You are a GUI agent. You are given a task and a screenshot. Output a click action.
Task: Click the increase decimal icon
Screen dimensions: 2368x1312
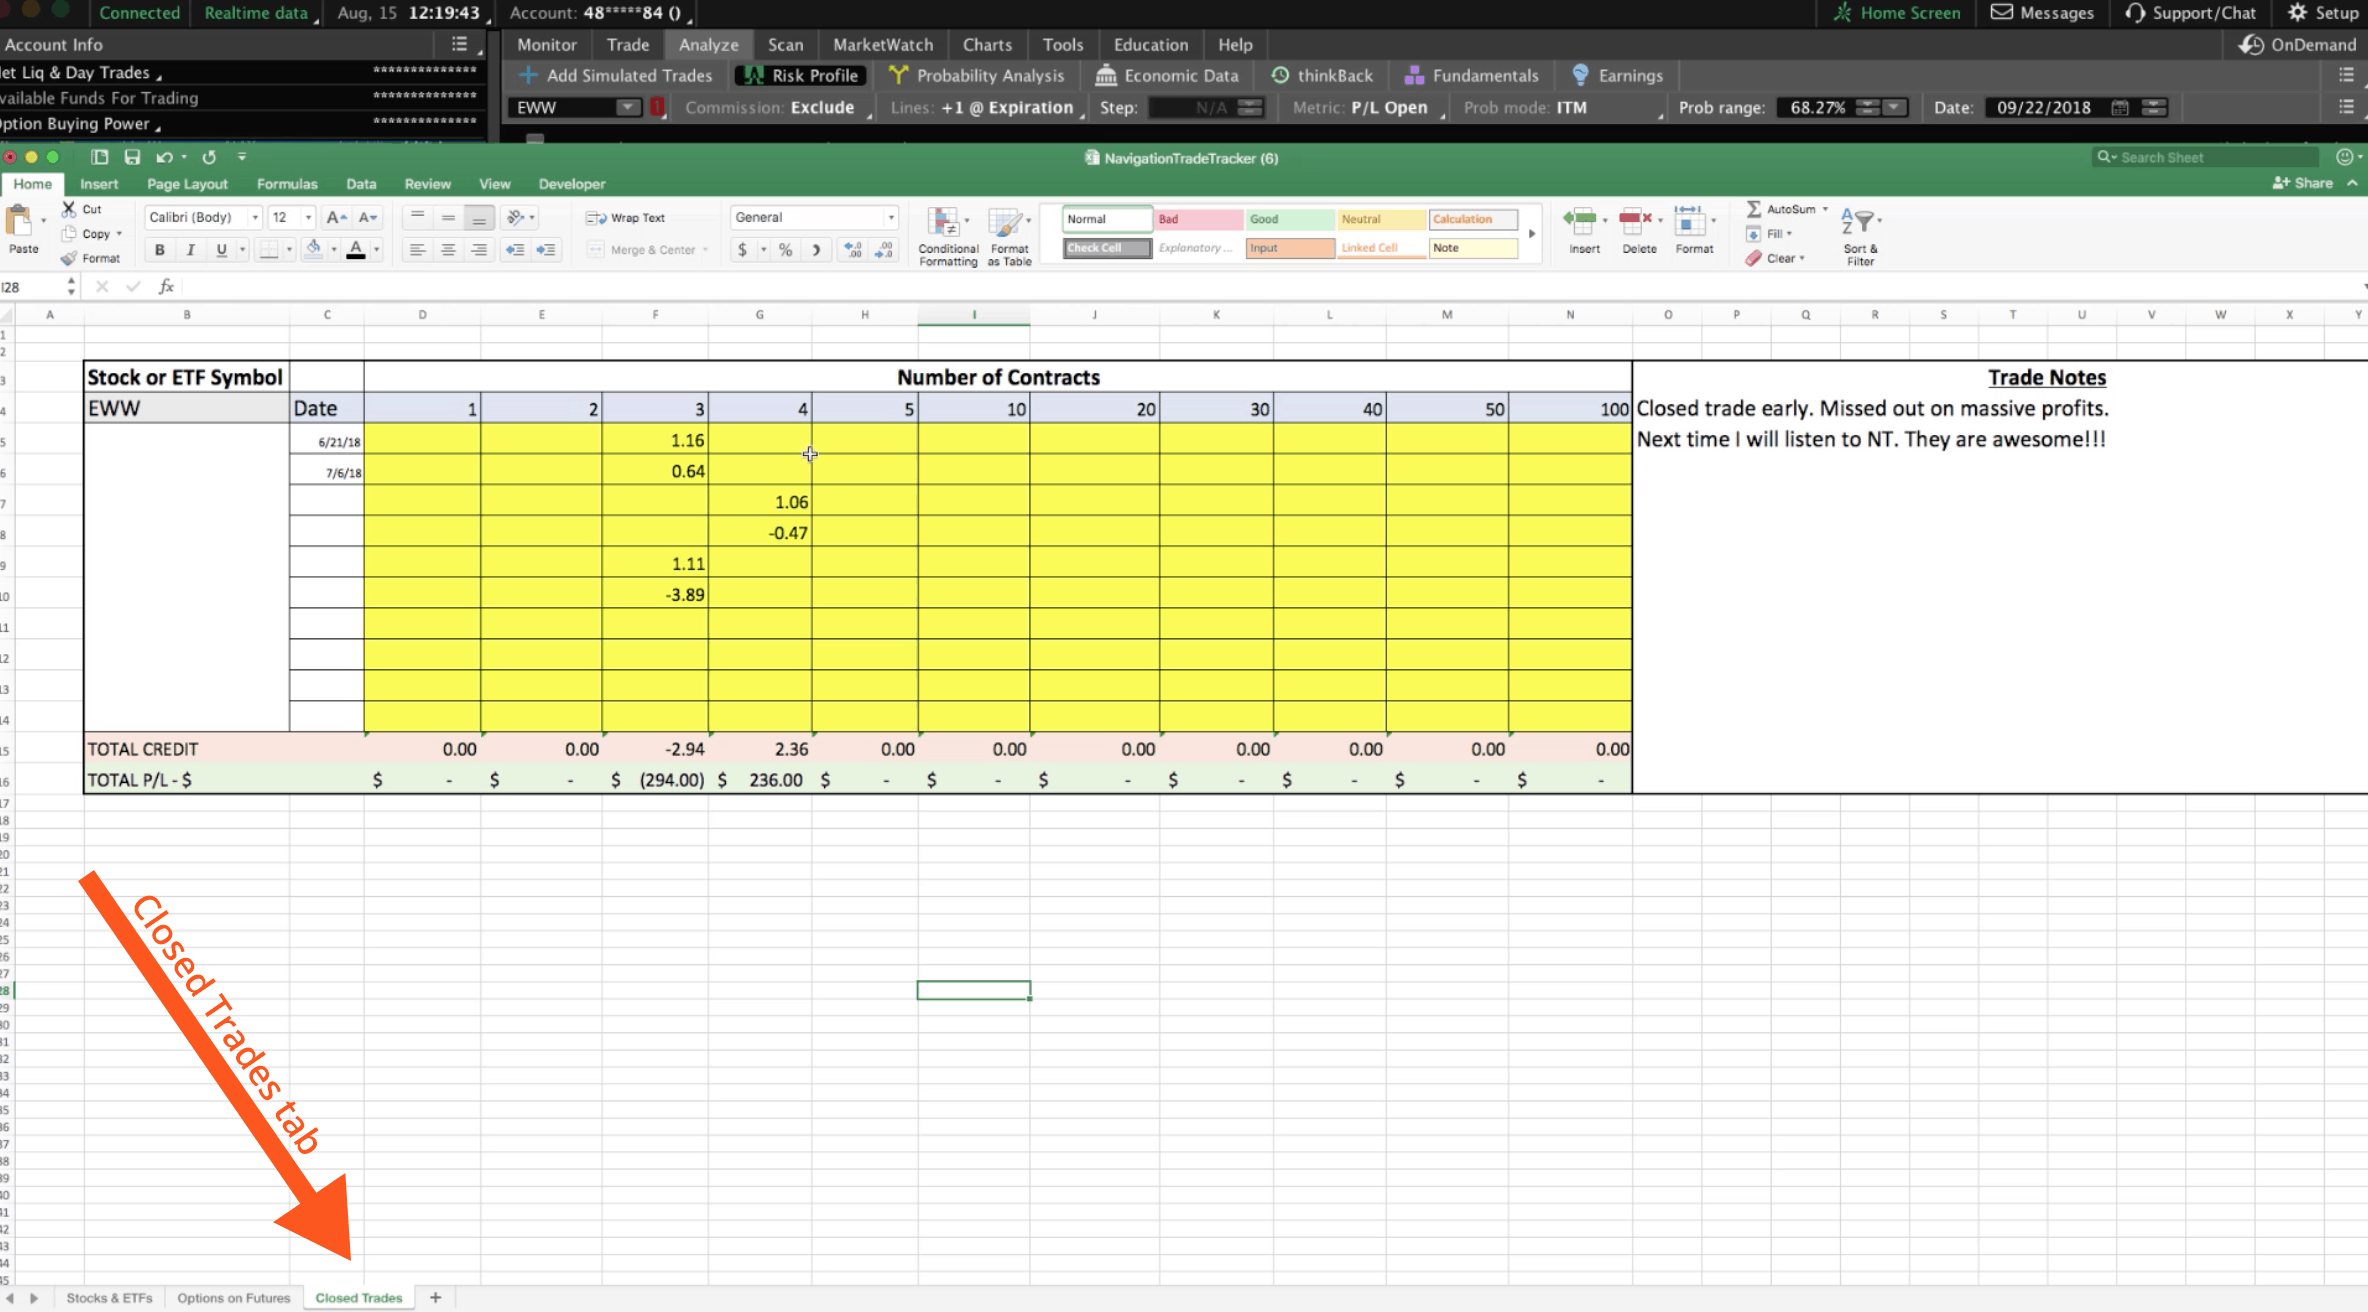(x=853, y=250)
